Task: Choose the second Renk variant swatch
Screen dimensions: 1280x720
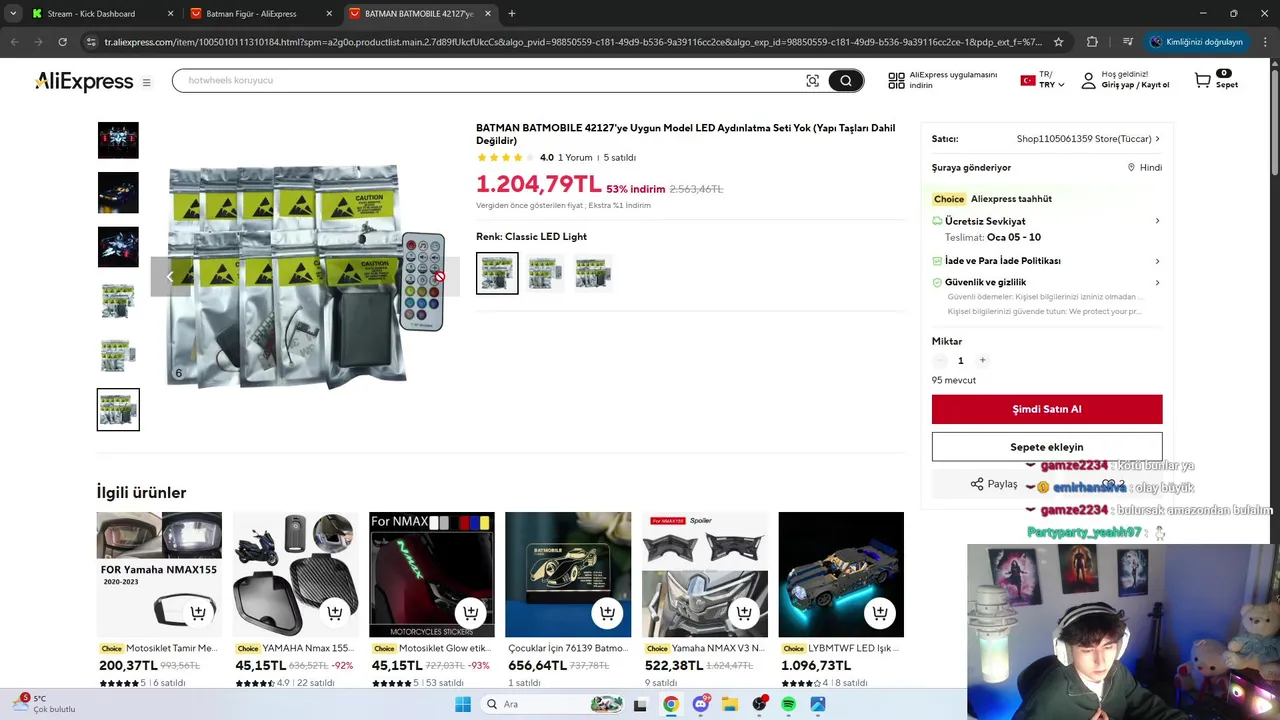Action: pos(545,273)
